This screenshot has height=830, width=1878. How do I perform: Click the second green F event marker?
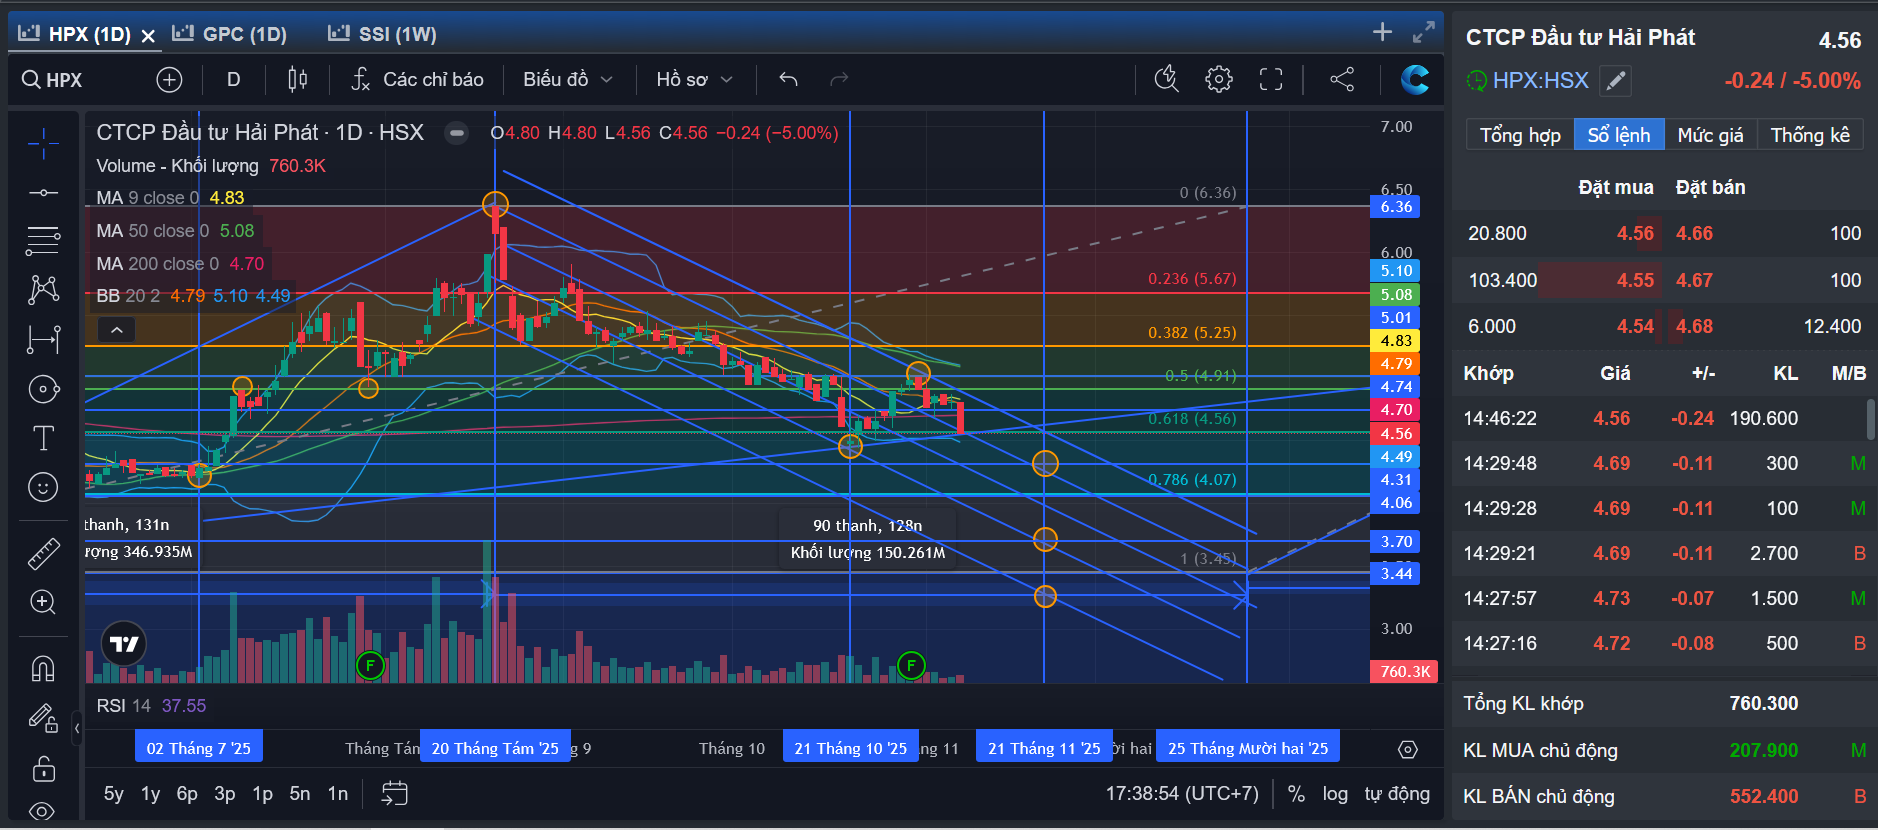pos(911,665)
